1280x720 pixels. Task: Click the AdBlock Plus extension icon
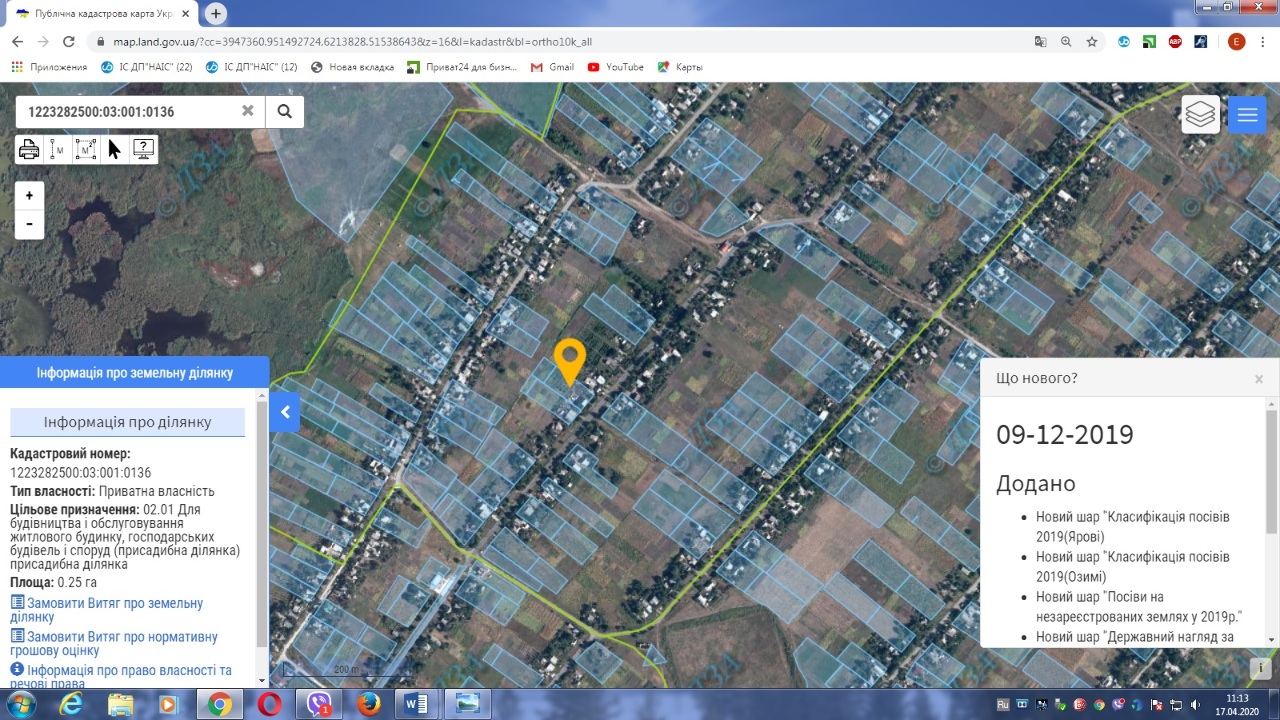point(1175,42)
